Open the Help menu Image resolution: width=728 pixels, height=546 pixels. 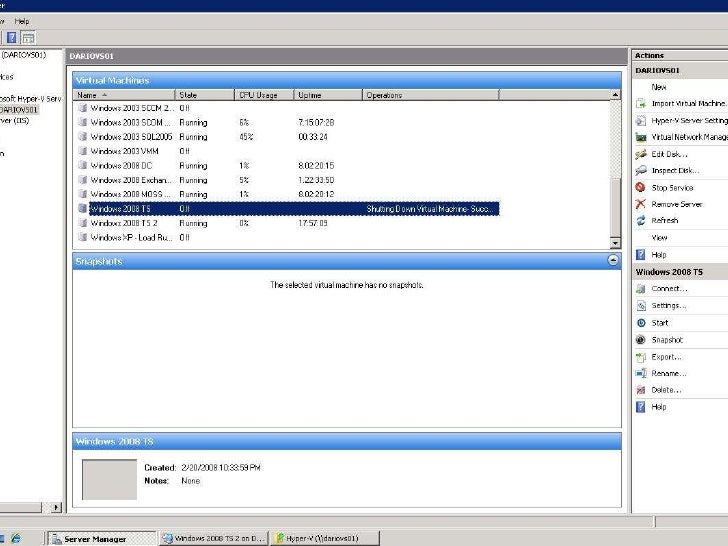pos(22,21)
